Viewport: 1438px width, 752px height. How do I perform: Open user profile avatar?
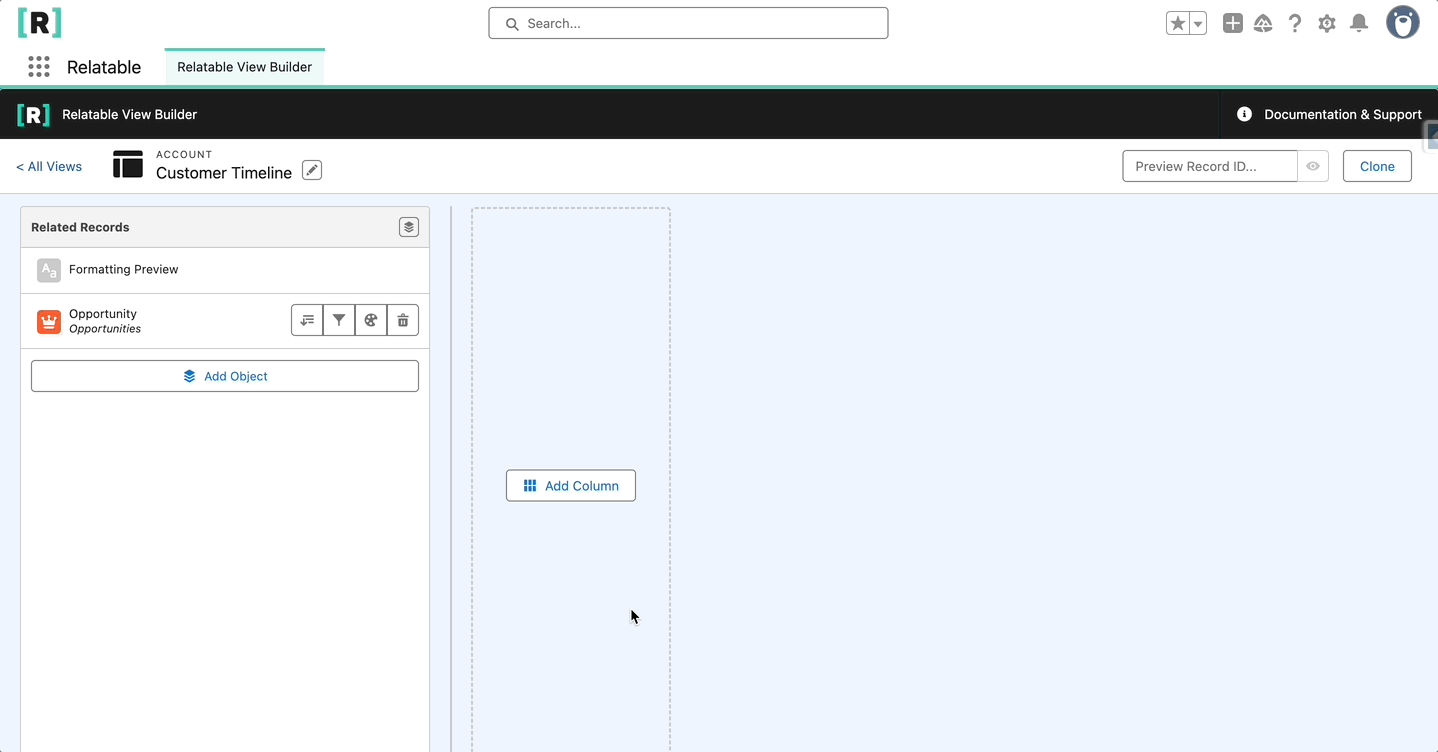(x=1403, y=23)
